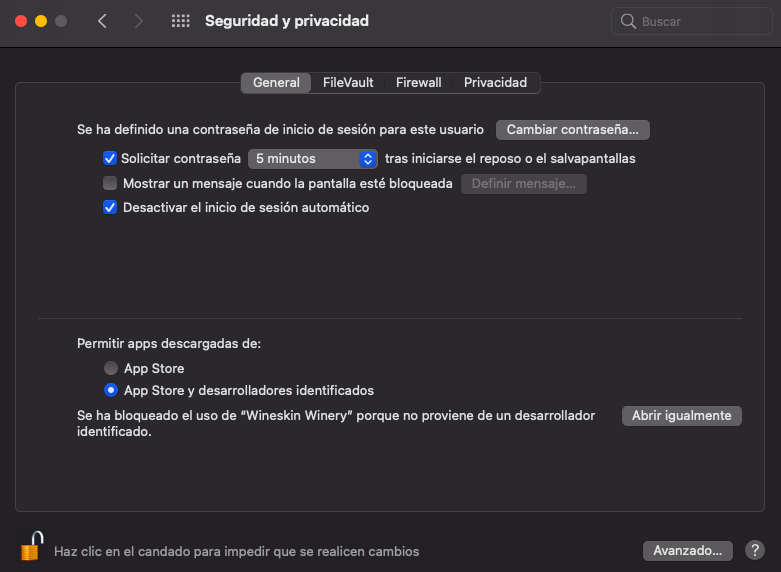Uncheck Desactivar el inicio de sesión automático

(x=110, y=208)
